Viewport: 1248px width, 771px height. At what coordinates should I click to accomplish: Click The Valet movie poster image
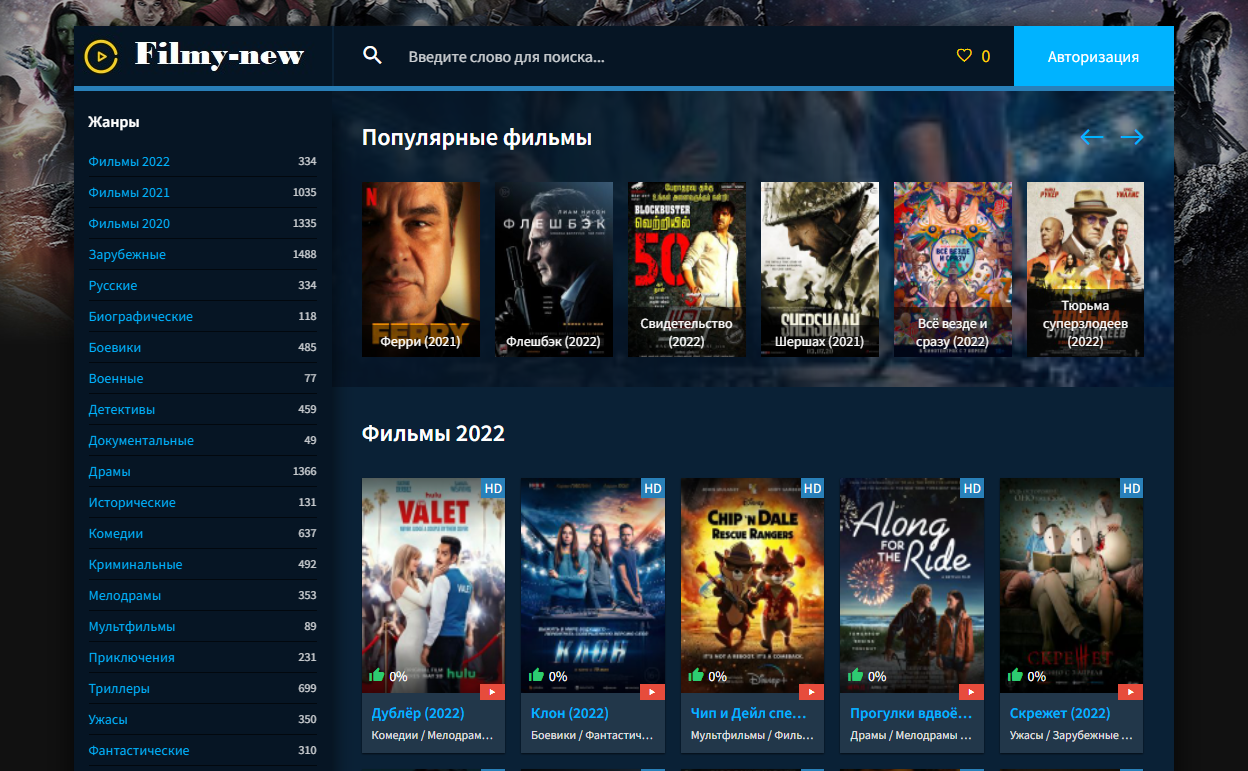point(433,585)
